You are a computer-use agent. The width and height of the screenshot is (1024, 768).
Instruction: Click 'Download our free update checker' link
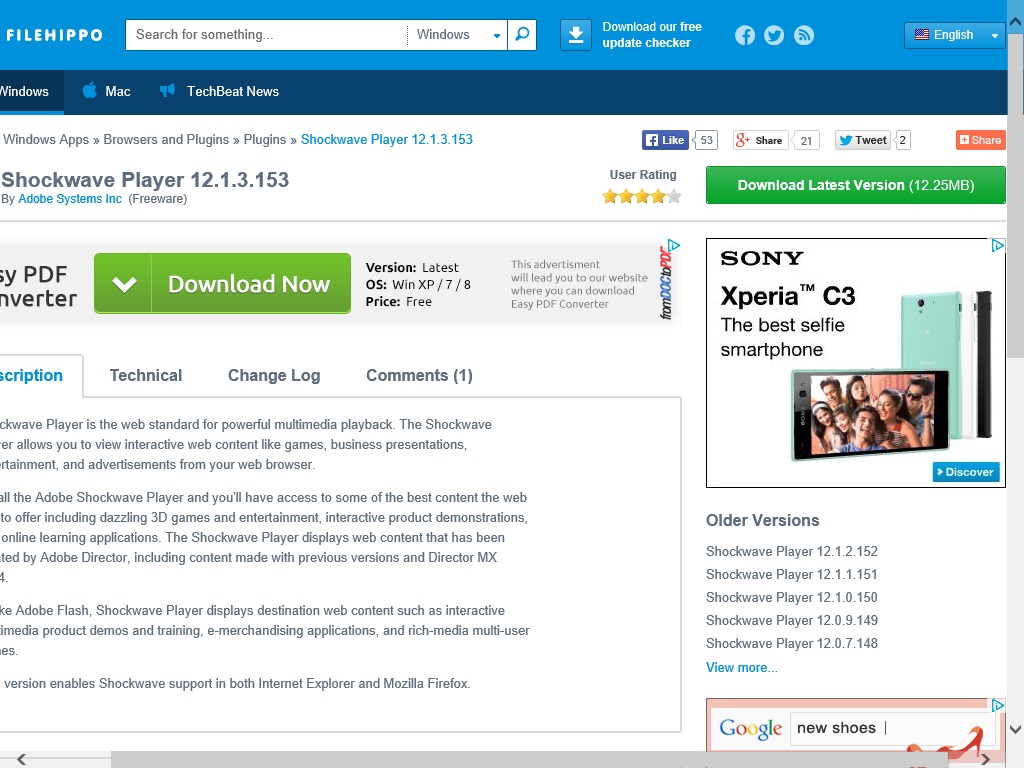(652, 35)
